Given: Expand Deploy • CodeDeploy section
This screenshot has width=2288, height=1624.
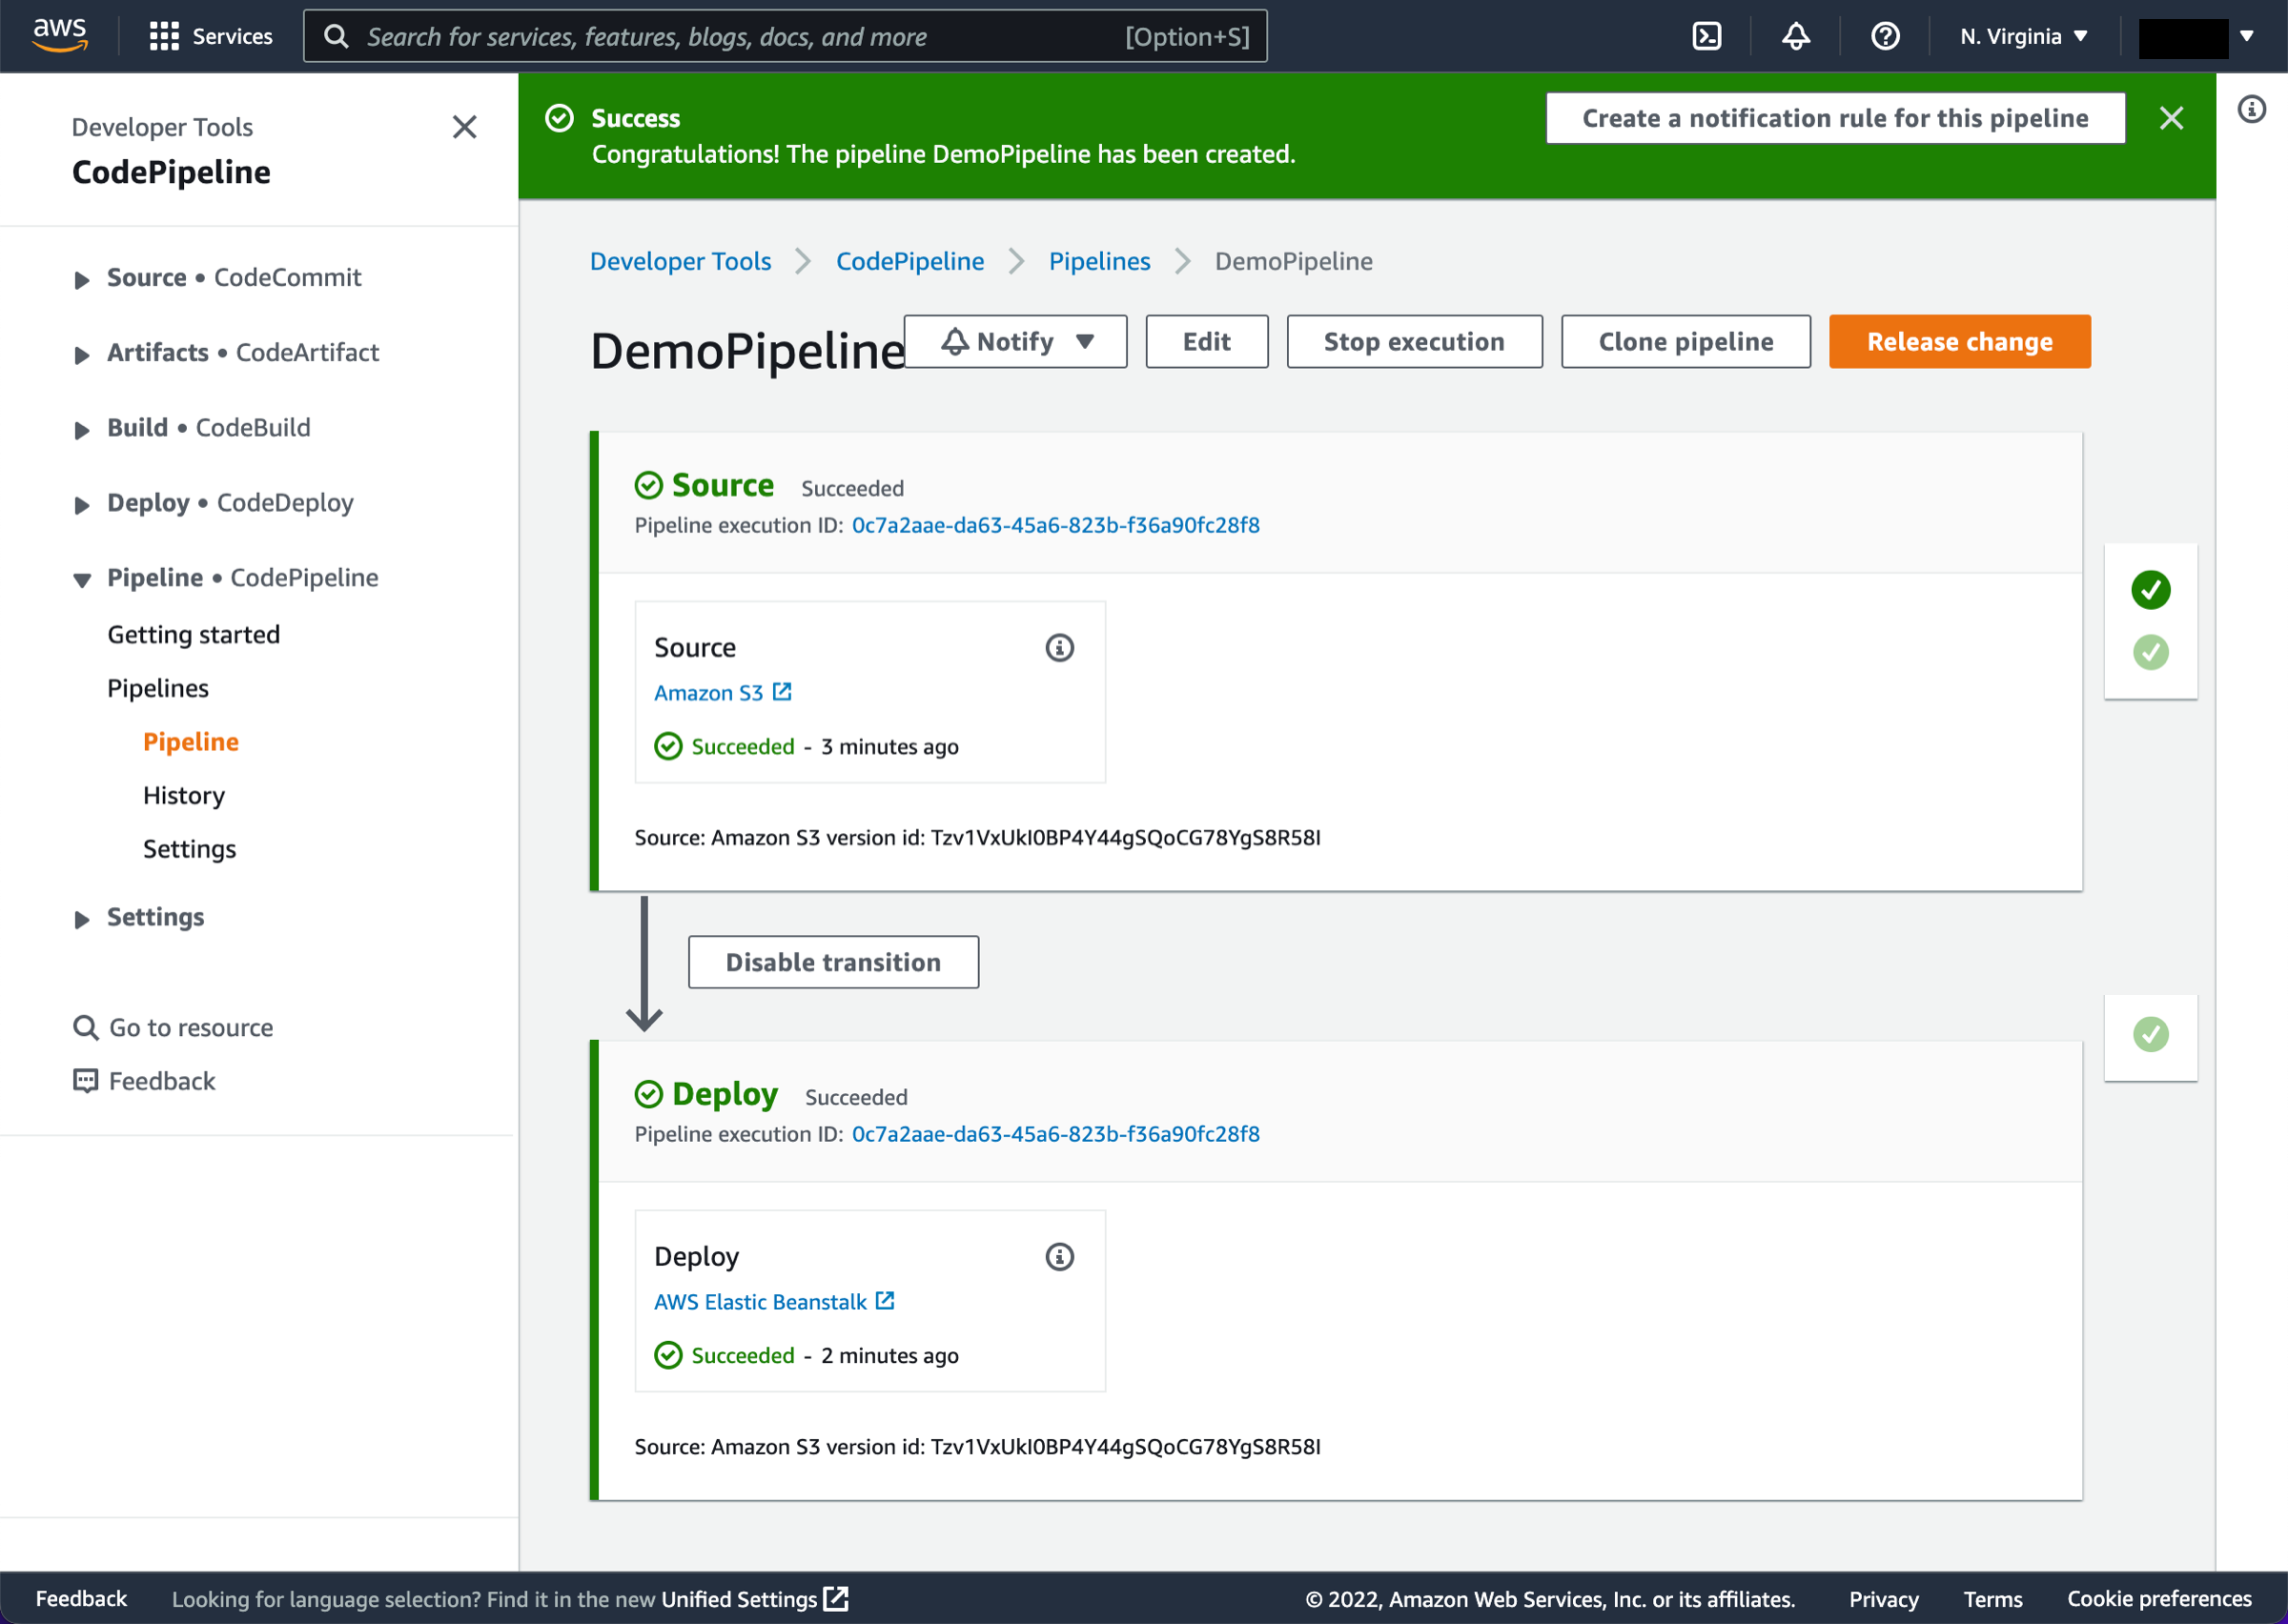Looking at the screenshot, I should (82, 505).
